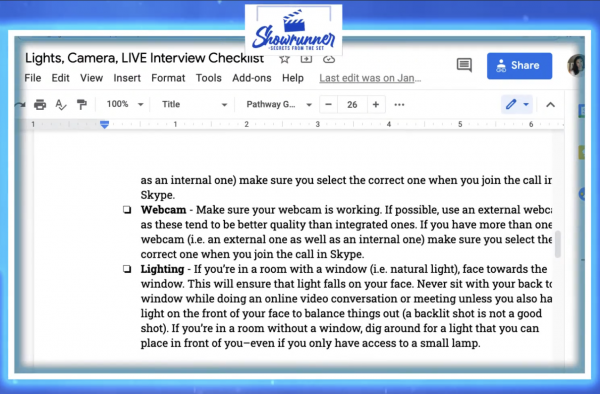
Task: Click the bold word Webcam
Action: click(163, 210)
